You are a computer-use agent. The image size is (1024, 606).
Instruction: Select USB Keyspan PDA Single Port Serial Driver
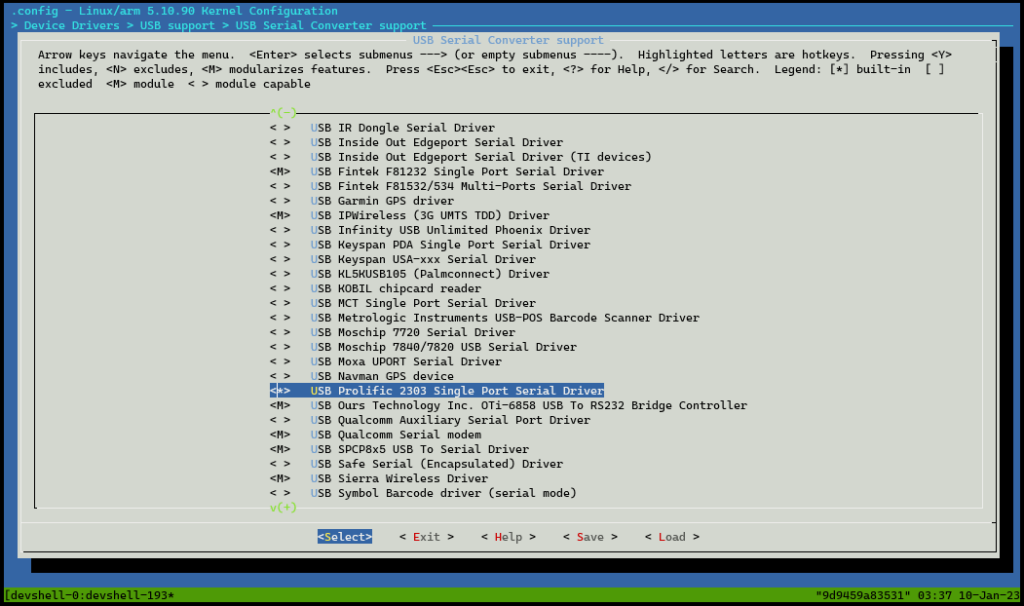[x=430, y=244]
